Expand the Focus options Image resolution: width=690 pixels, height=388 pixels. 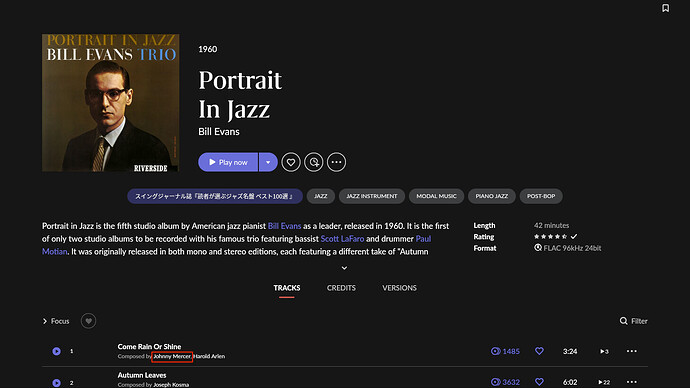click(x=56, y=321)
